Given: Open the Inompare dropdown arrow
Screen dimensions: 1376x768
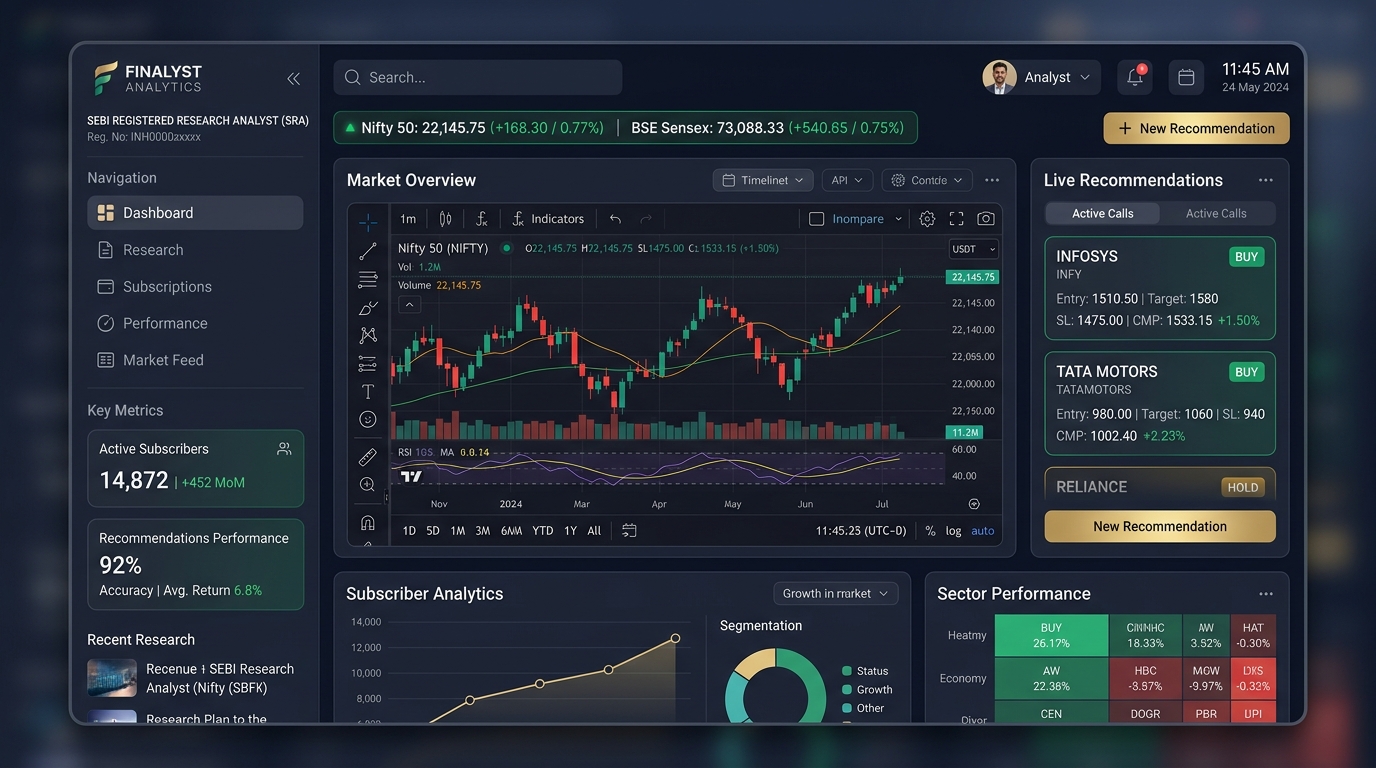Looking at the screenshot, I should (898, 219).
